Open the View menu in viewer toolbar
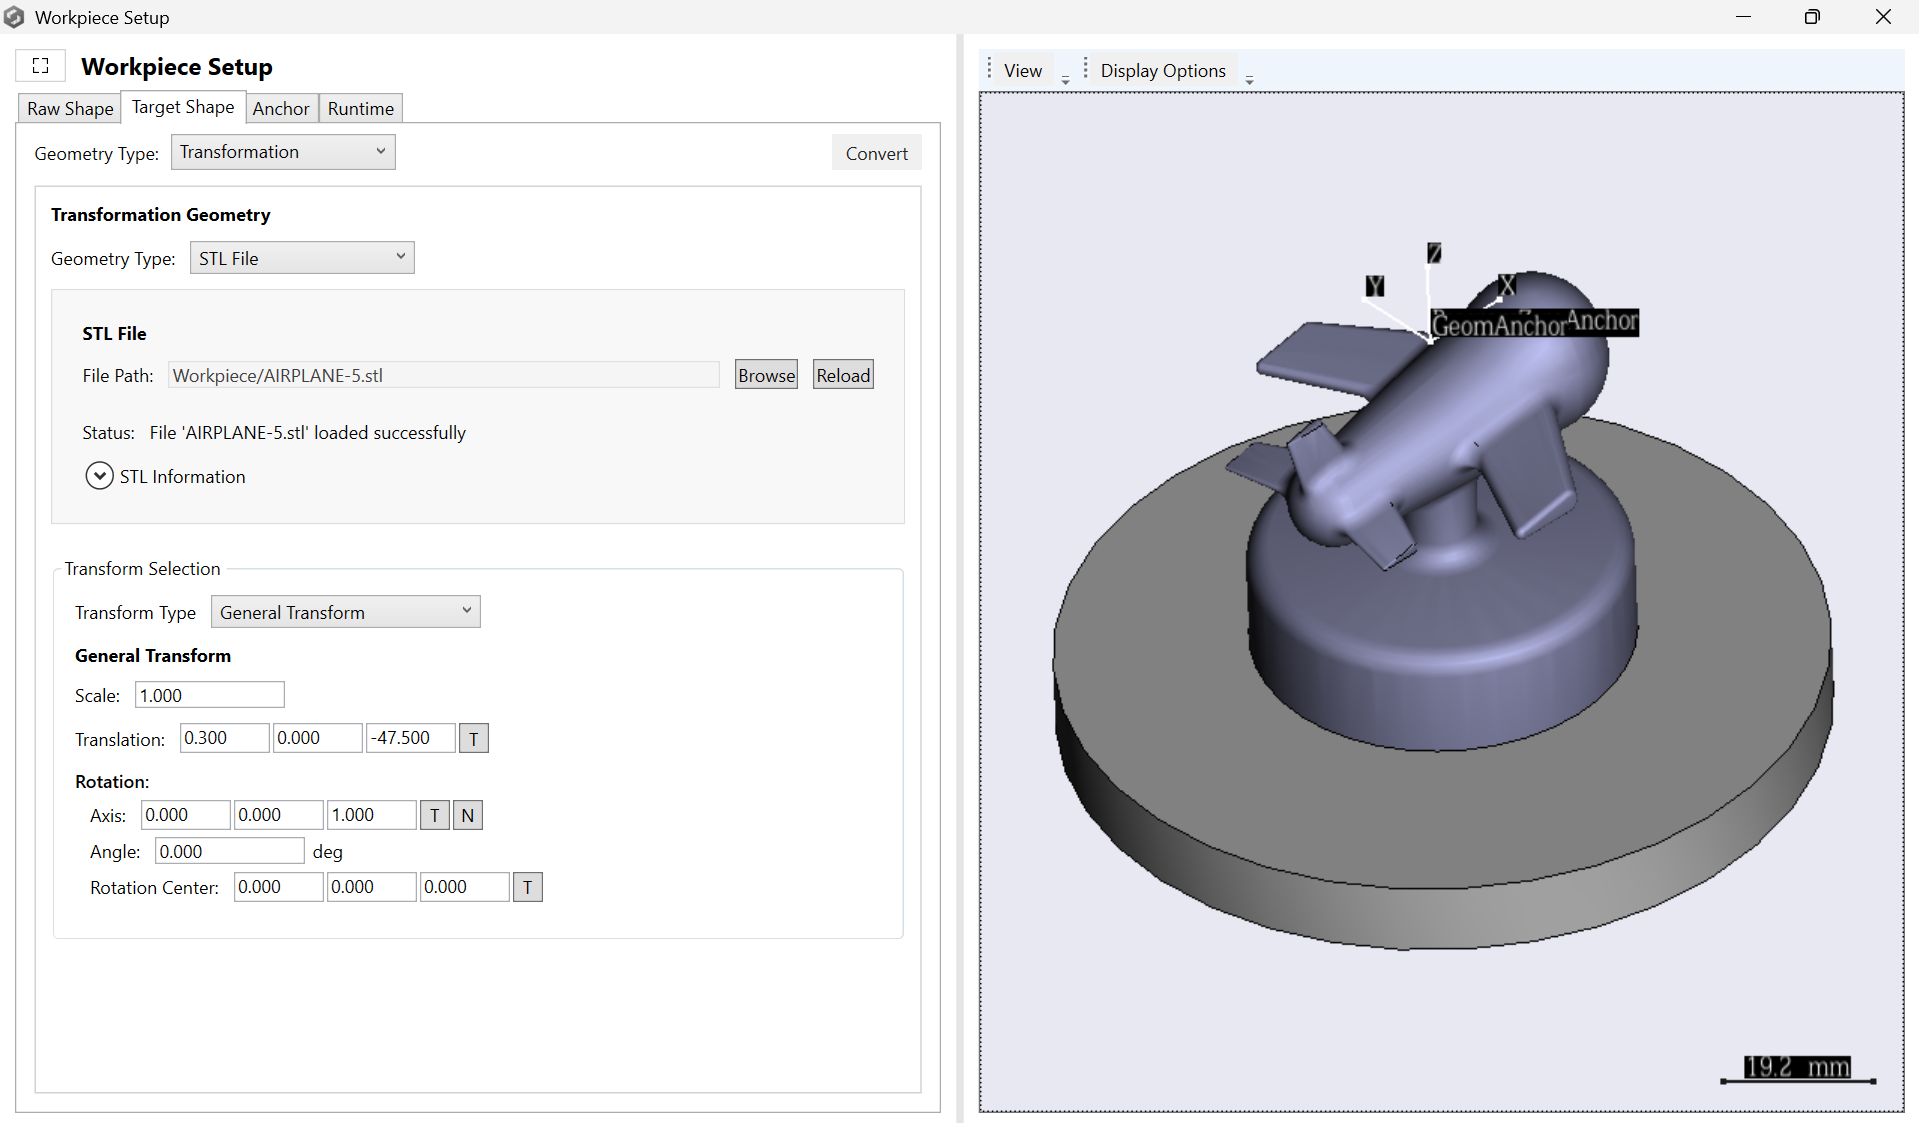 tap(1022, 71)
